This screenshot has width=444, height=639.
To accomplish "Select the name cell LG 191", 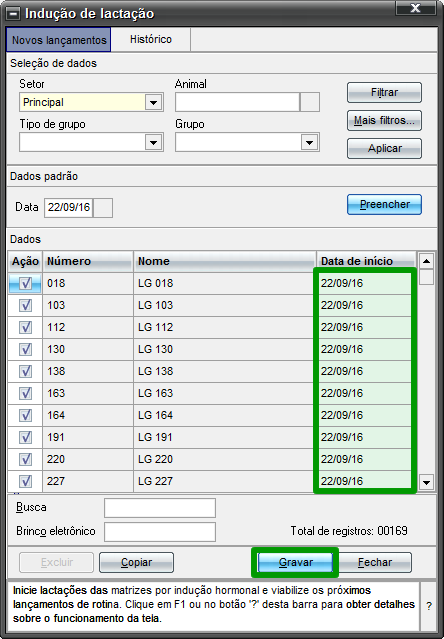I will pyautogui.click(x=225, y=437).
